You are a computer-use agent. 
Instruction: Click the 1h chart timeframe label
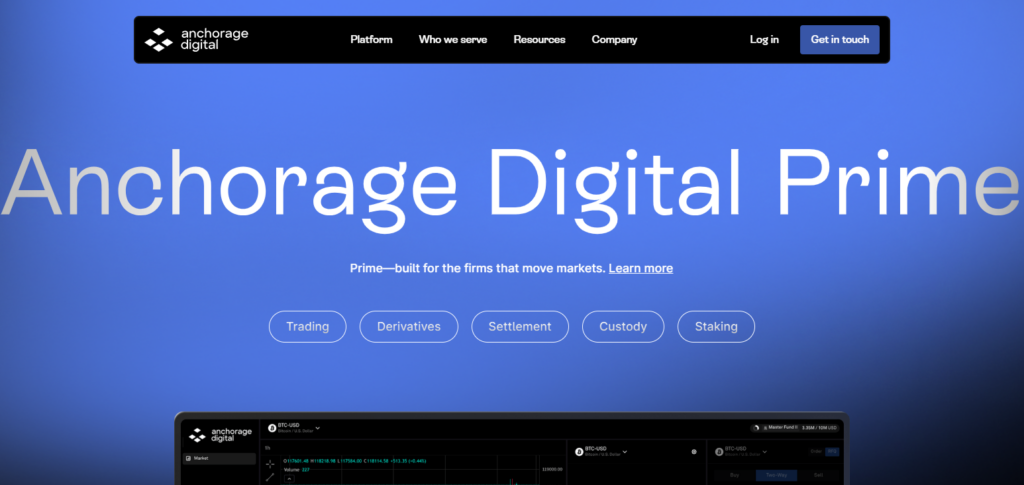[x=267, y=448]
